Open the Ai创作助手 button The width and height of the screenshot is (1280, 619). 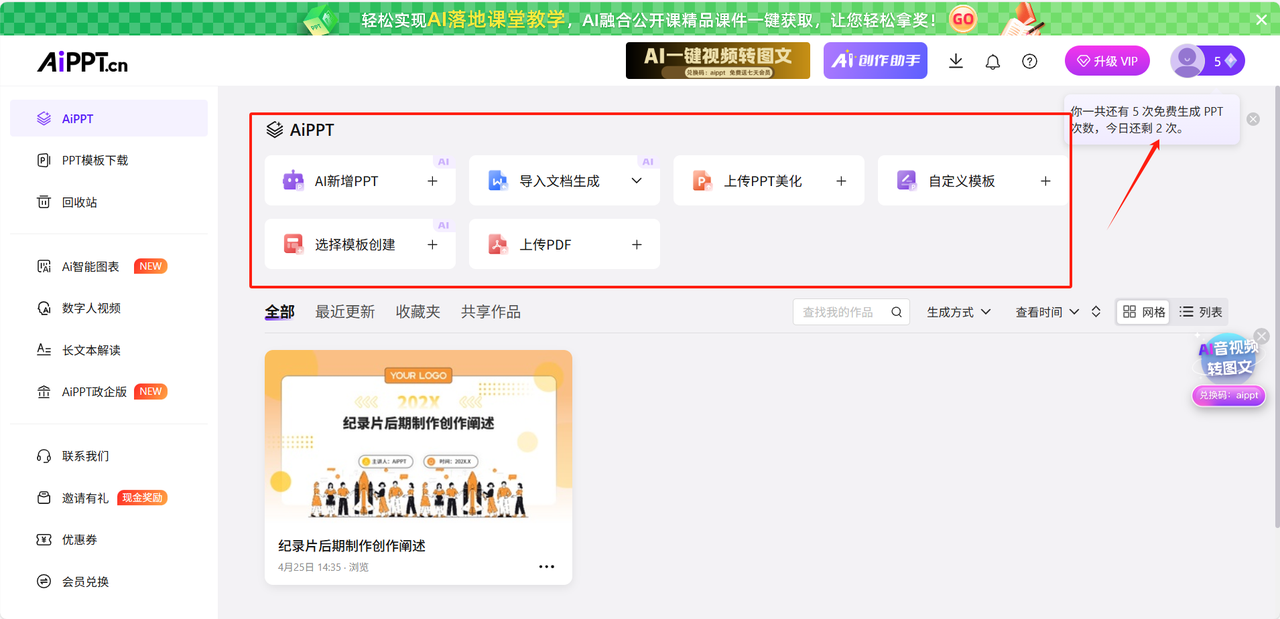click(x=876, y=60)
